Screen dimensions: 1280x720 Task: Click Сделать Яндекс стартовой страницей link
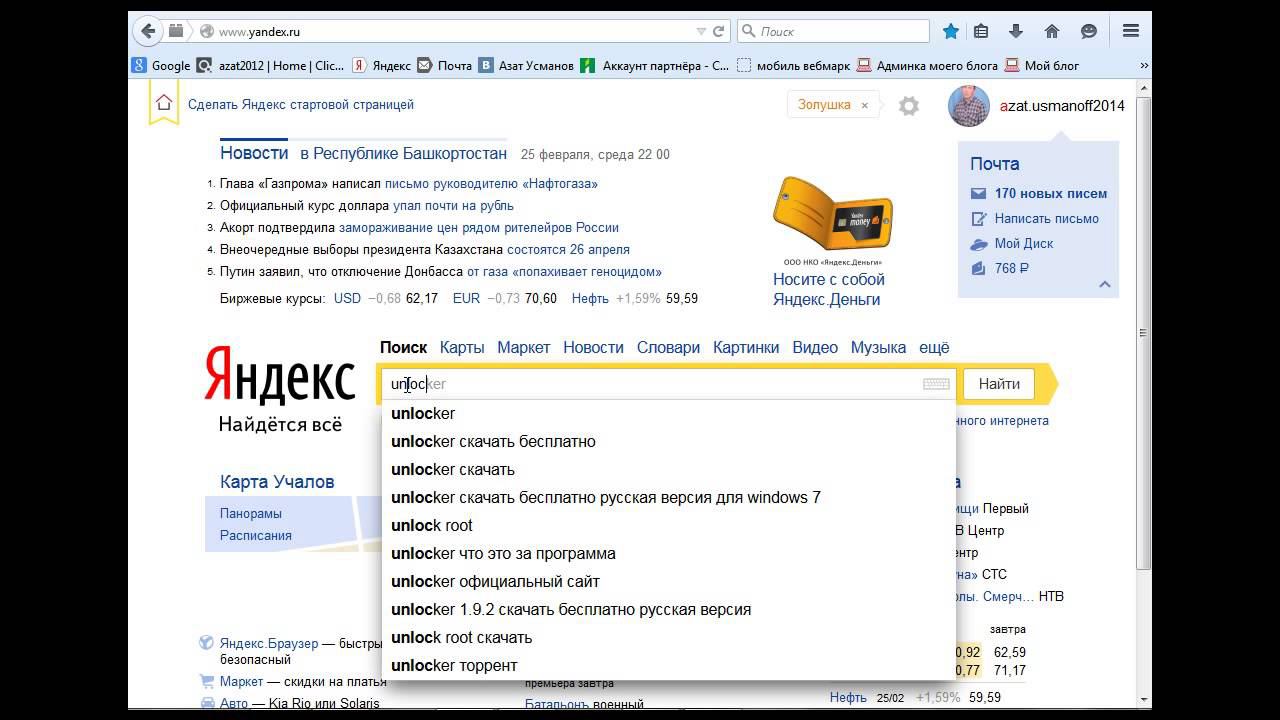coord(301,104)
